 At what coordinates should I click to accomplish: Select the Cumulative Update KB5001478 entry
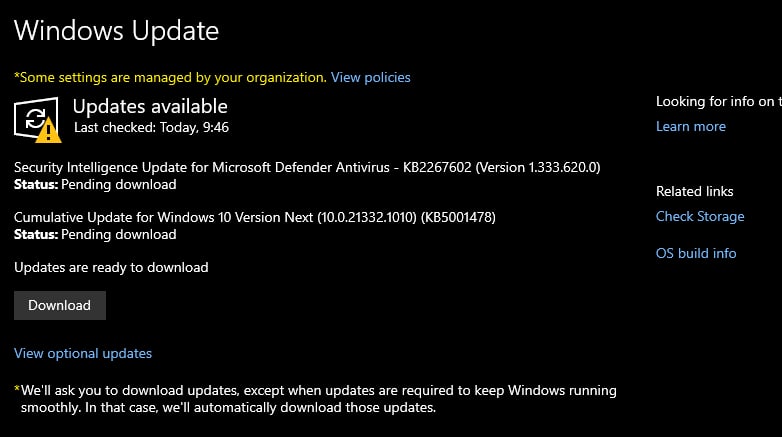[255, 218]
